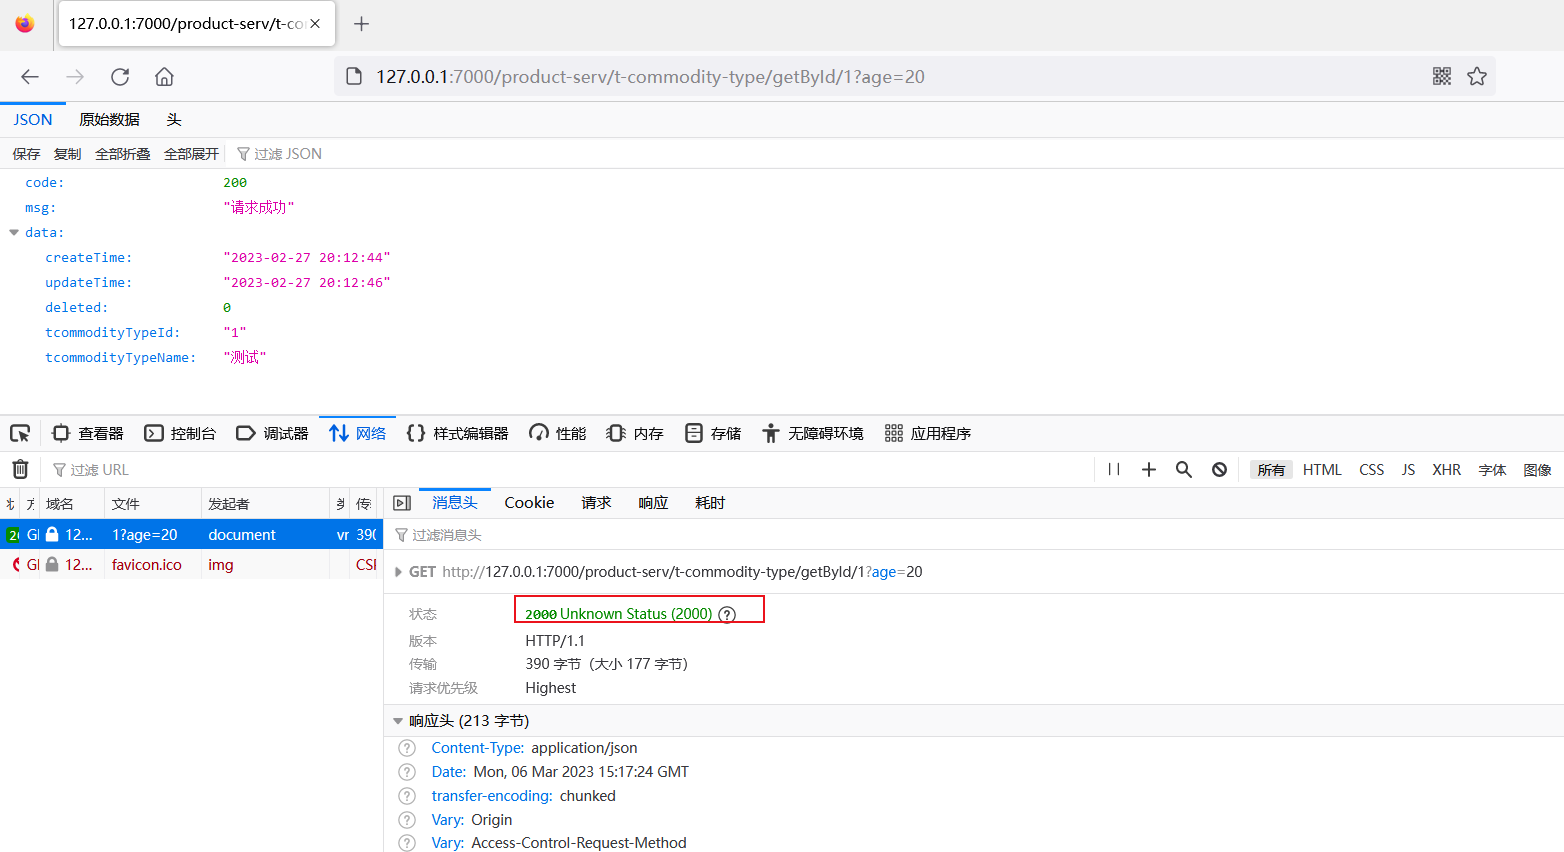
Task: Open the 请求 request tab in details
Action: point(596,503)
